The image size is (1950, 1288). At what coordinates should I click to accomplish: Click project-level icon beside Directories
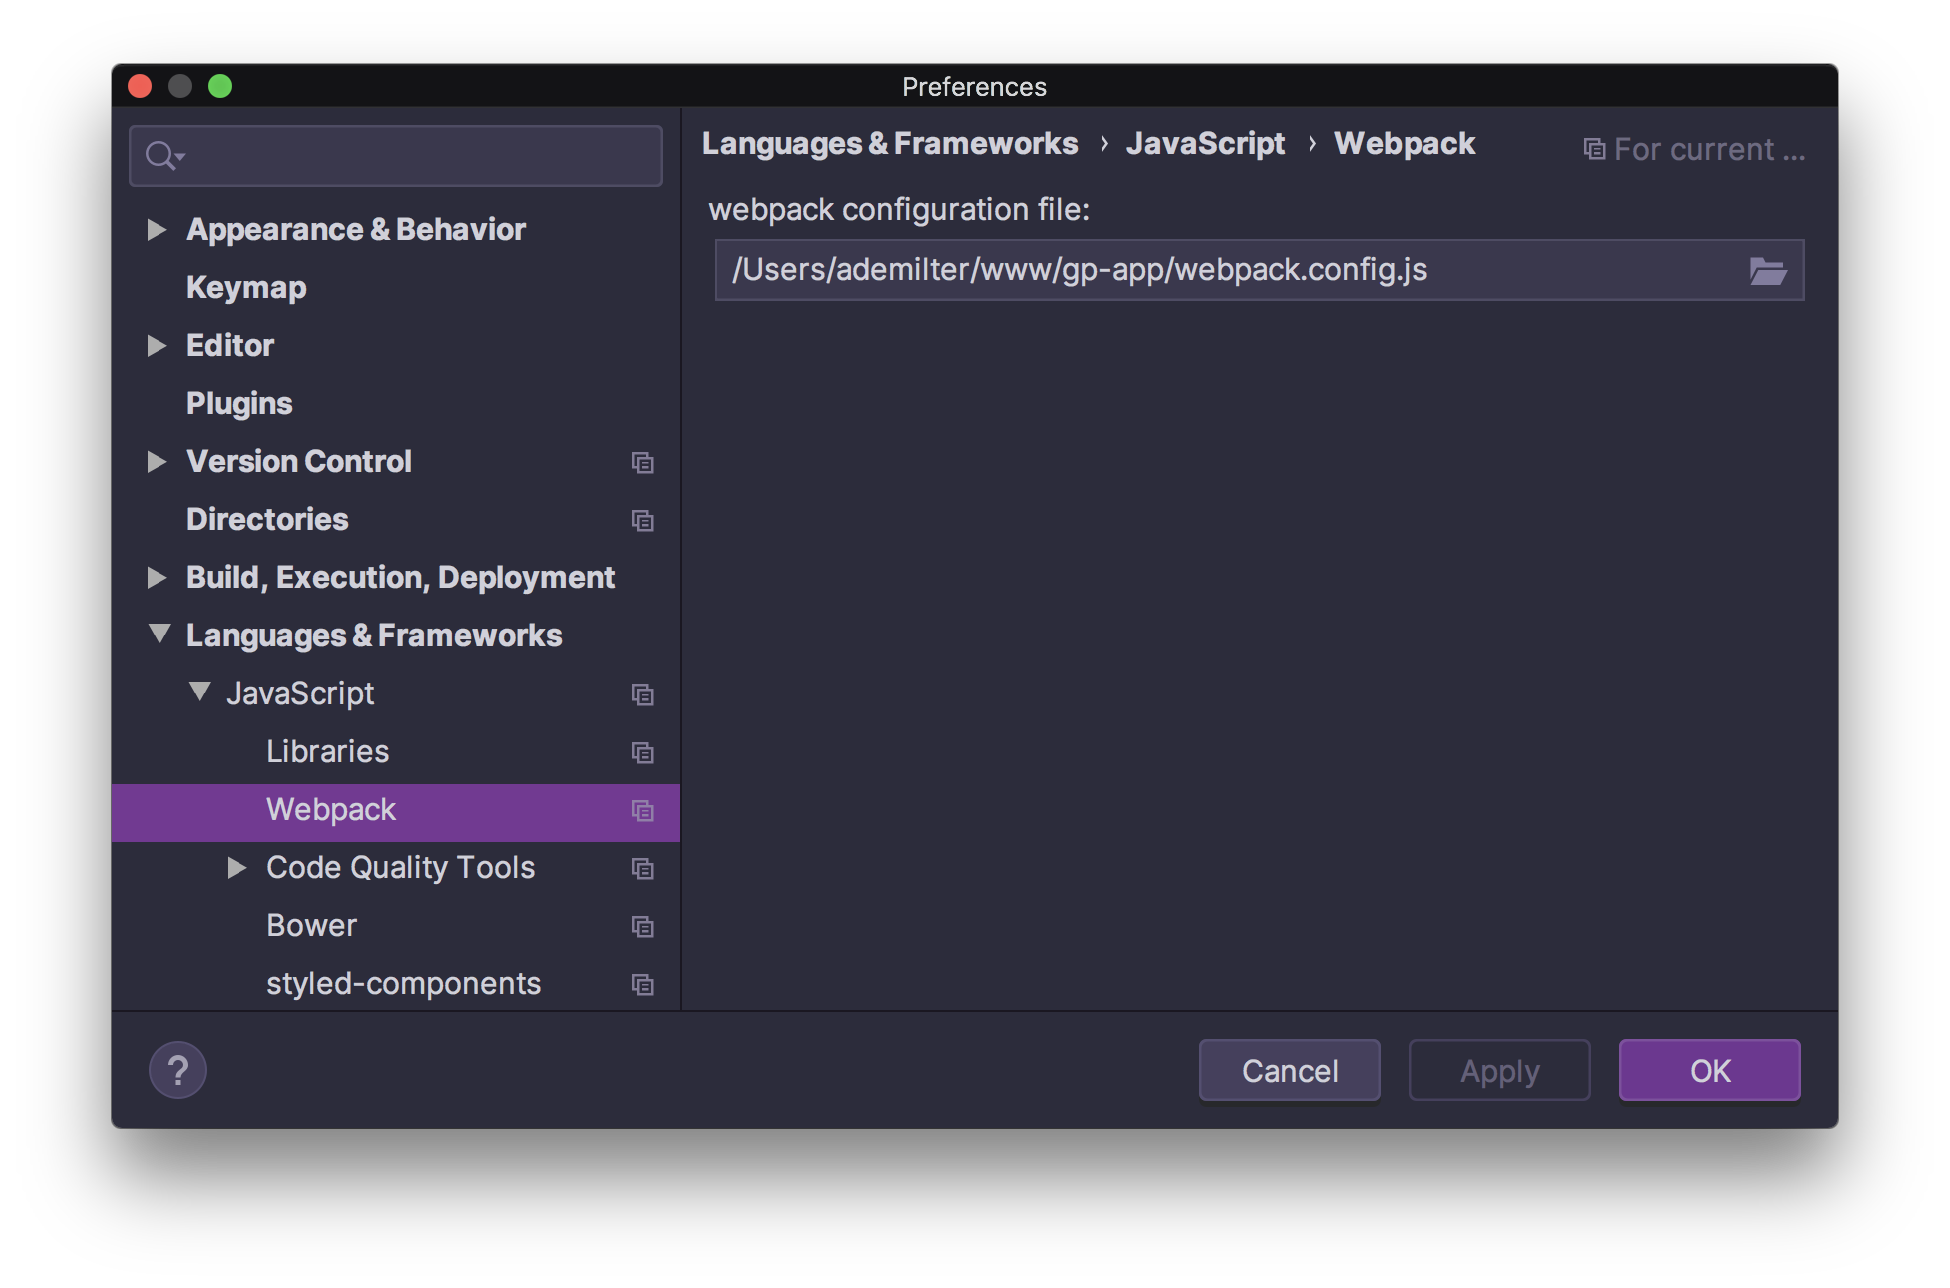pyautogui.click(x=642, y=520)
